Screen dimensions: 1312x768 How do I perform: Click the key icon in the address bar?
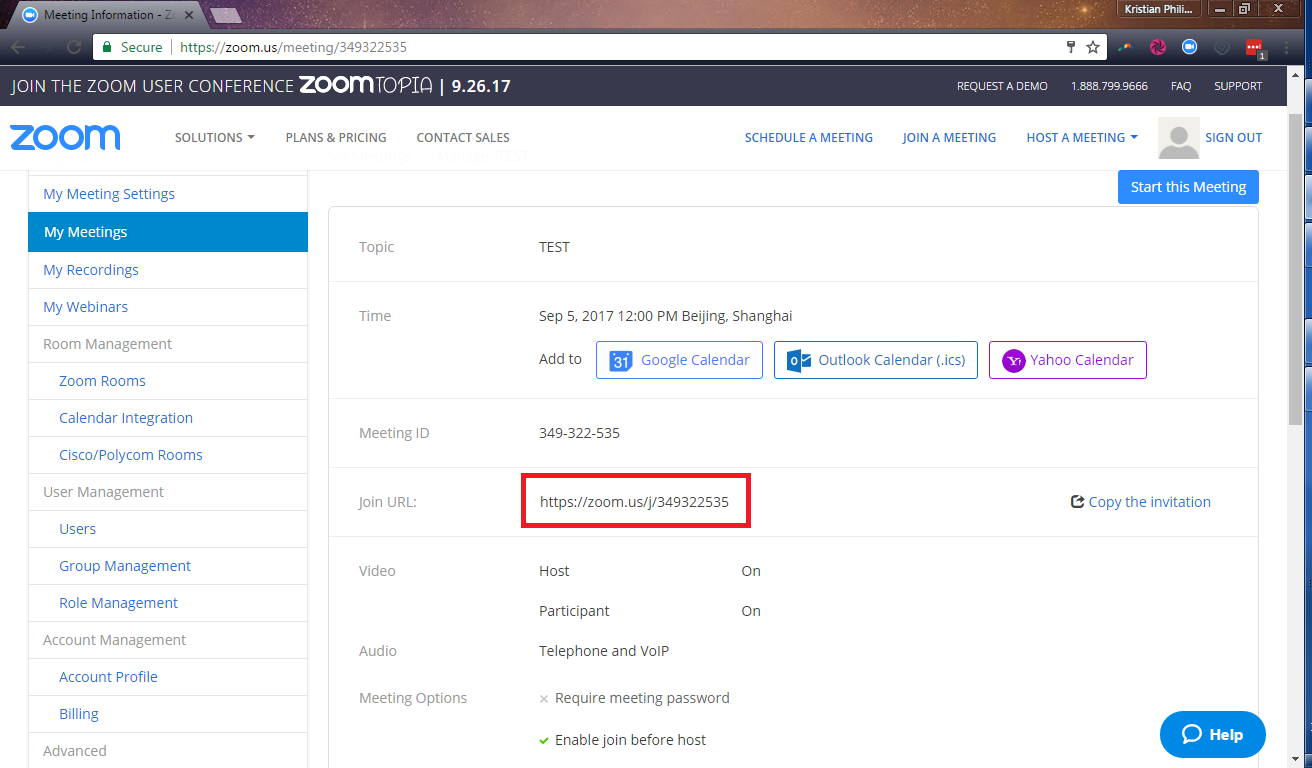click(x=1071, y=47)
